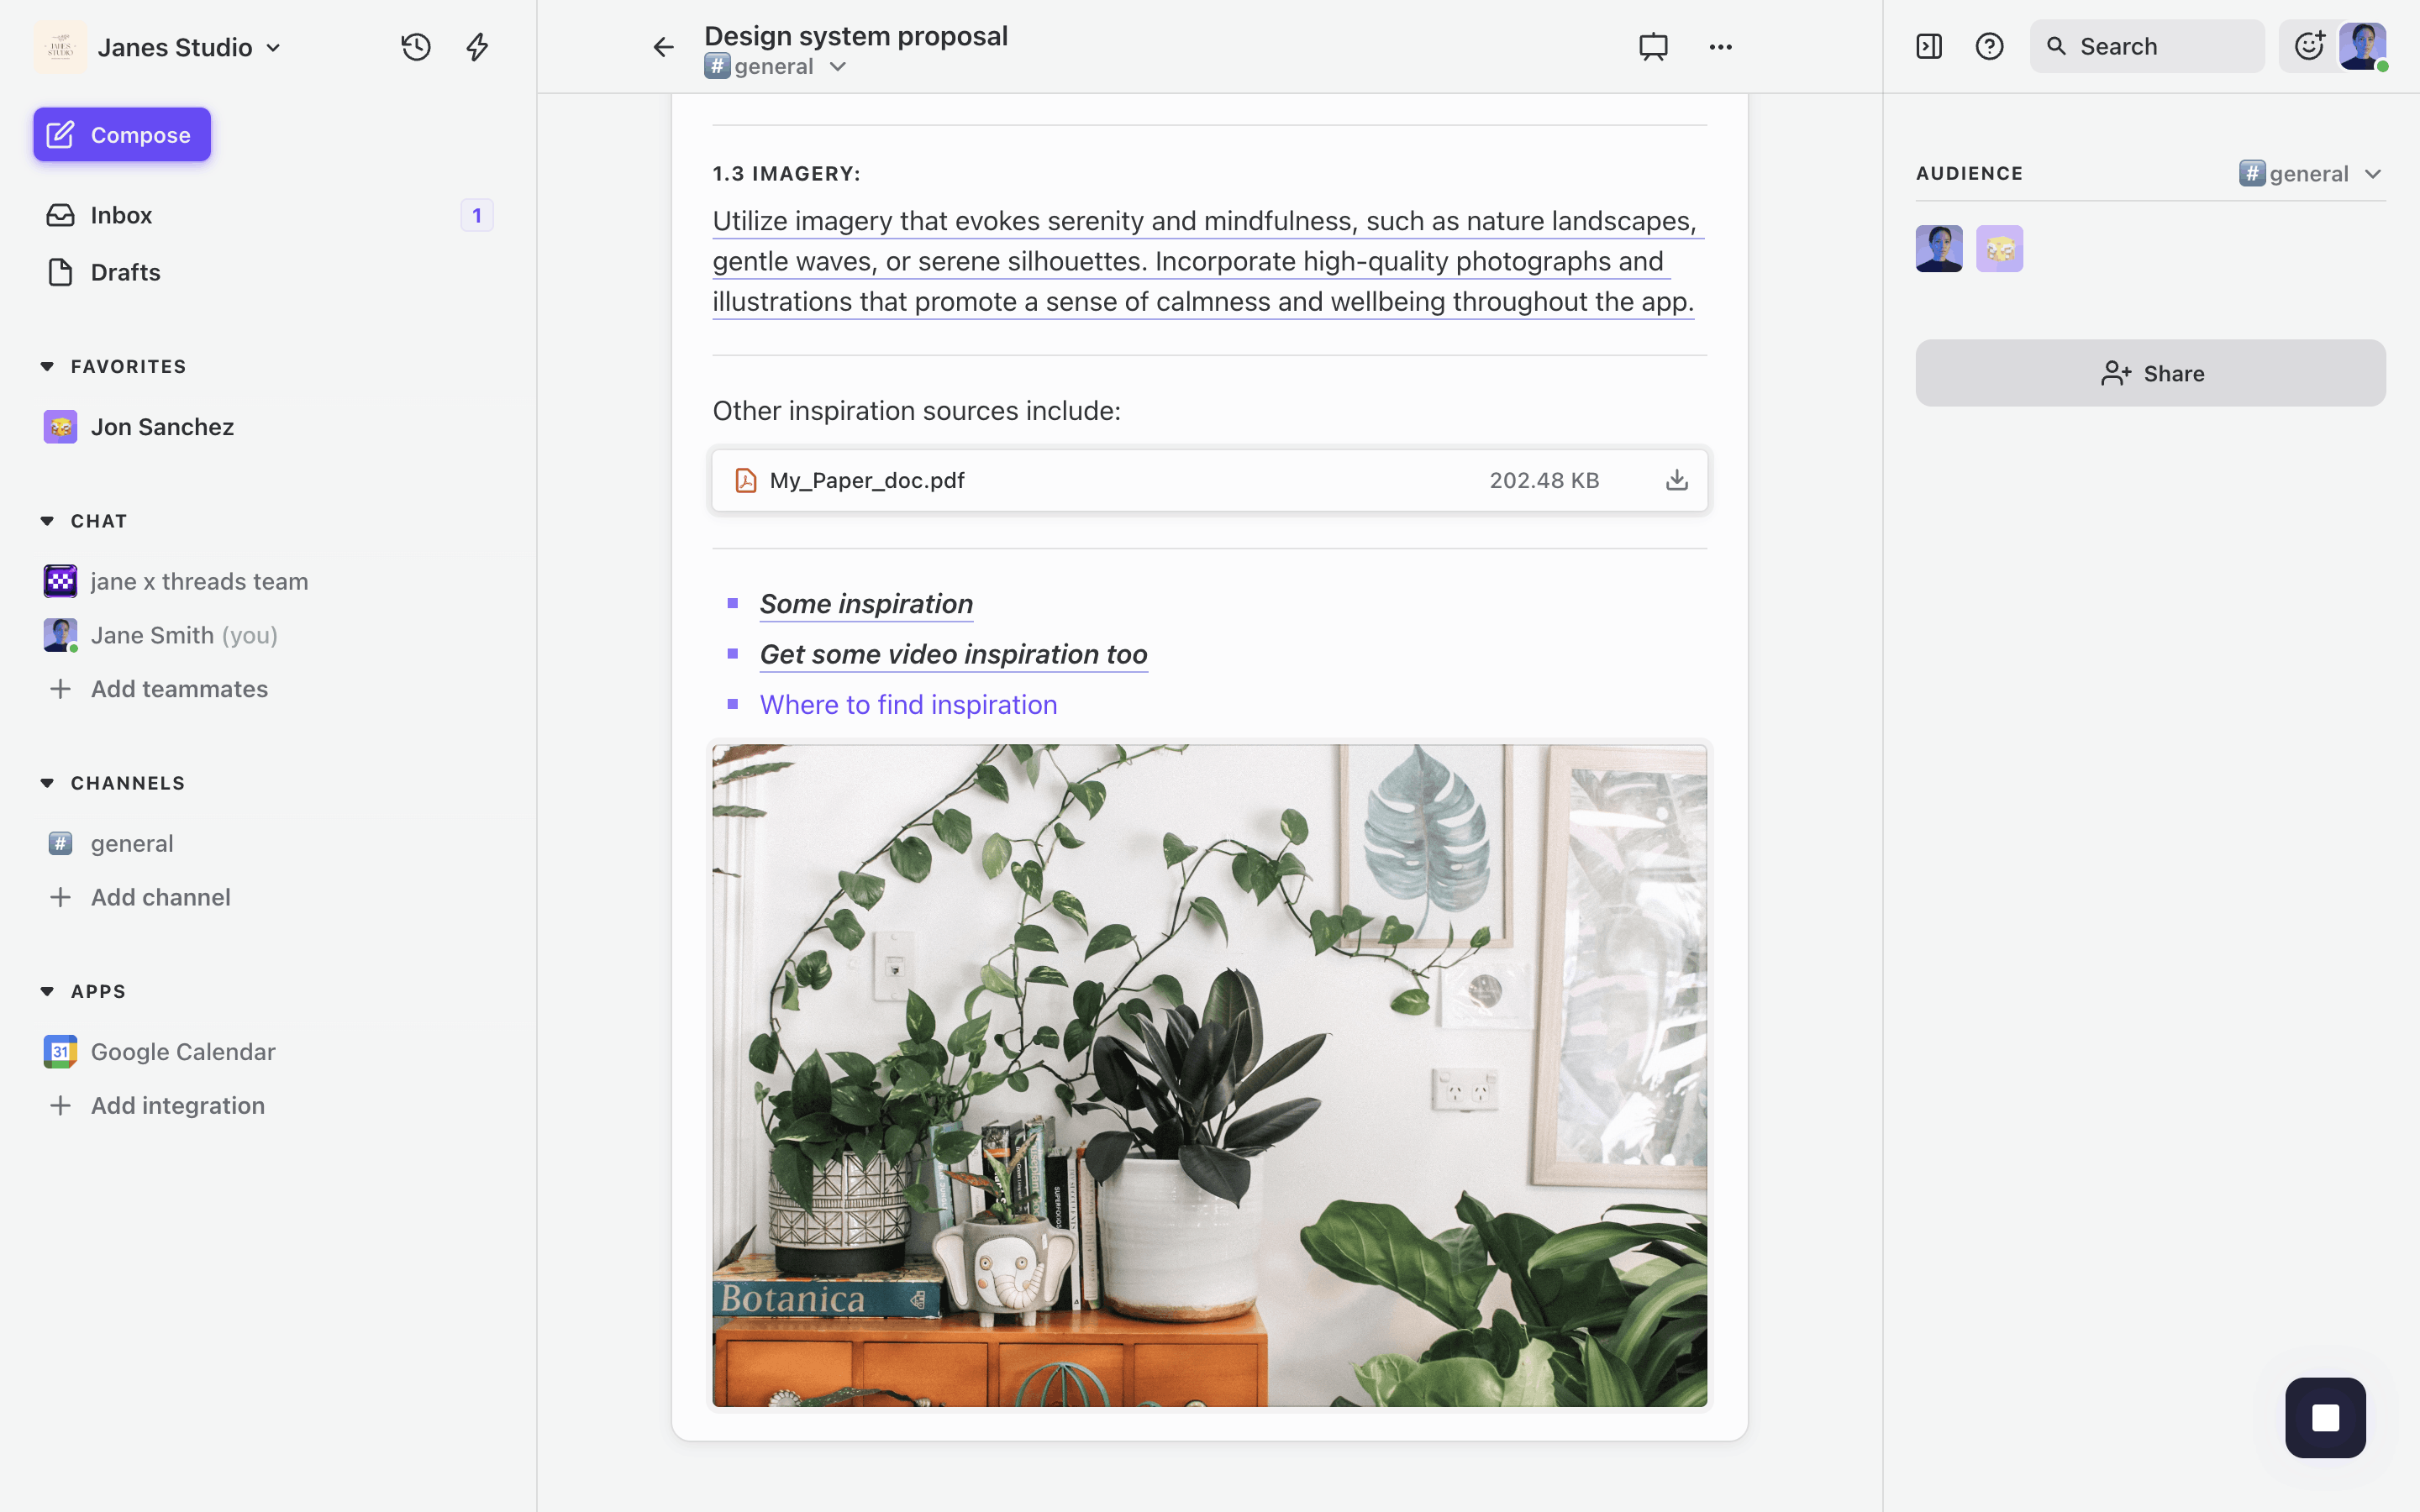Open the Where to find inspiration link
Viewport: 2420px width, 1512px height.
[x=908, y=705]
